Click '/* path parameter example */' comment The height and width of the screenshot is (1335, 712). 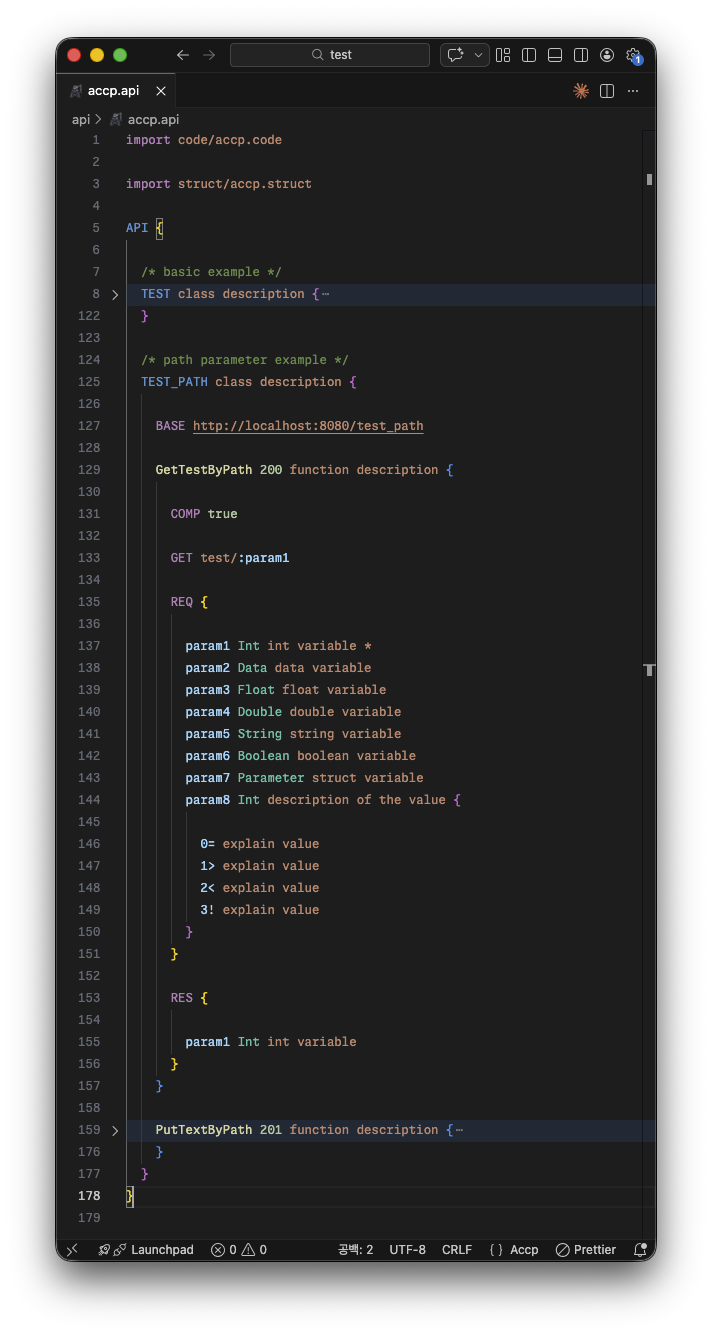point(245,360)
